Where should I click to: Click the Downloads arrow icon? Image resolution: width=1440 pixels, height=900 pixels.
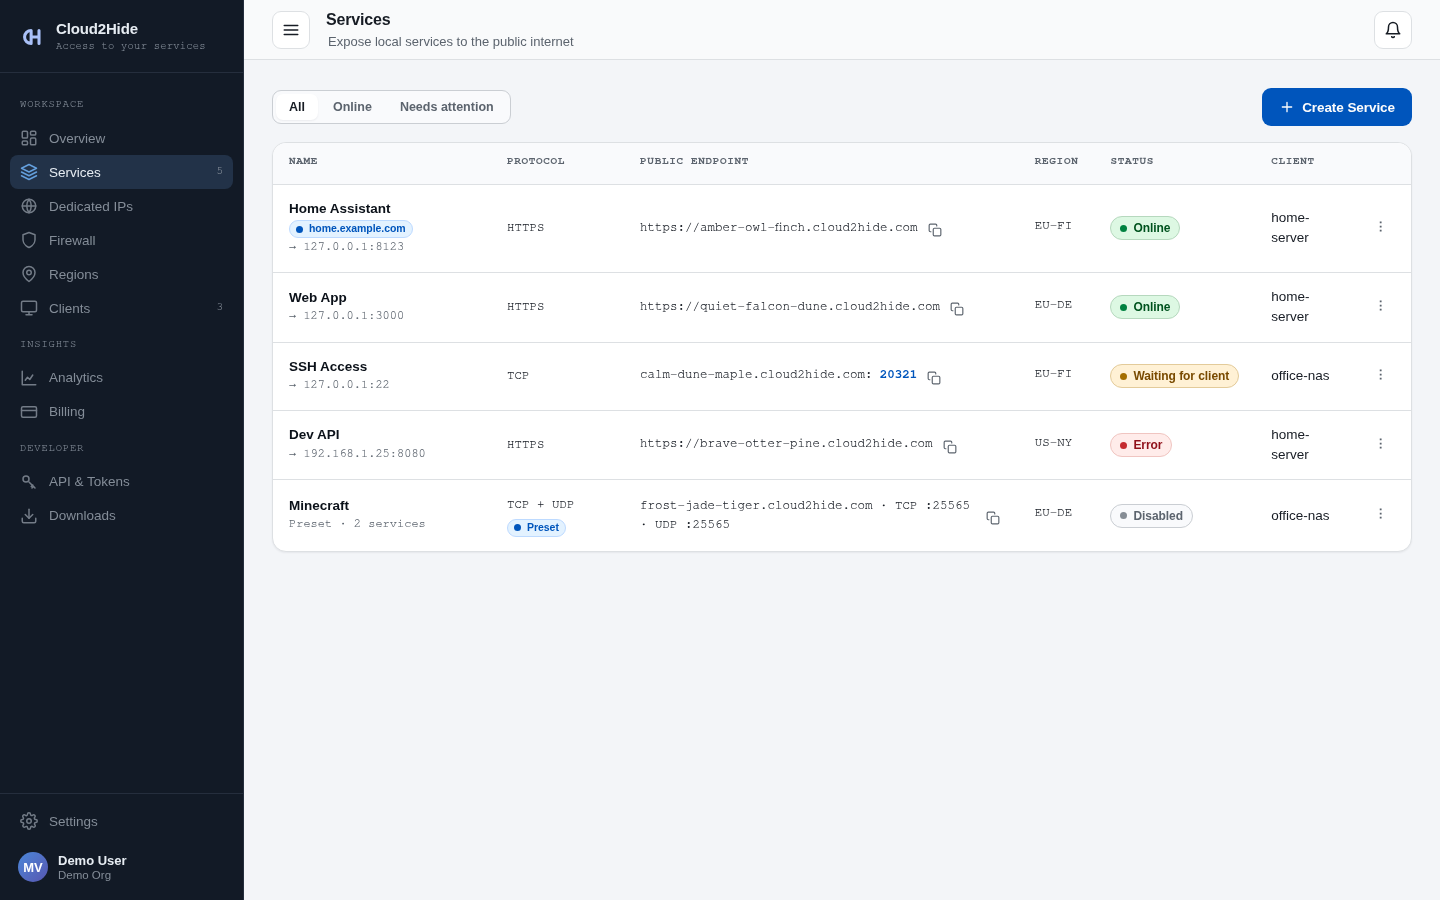(x=29, y=515)
